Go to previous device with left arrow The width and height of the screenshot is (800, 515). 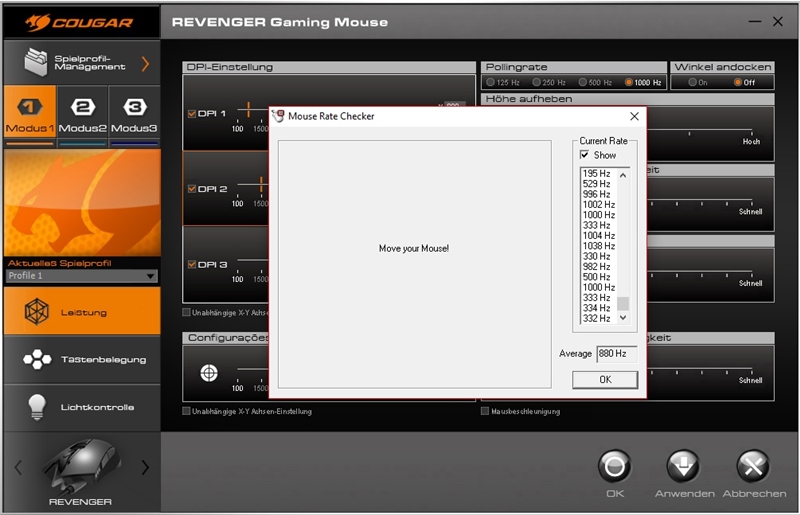coord(18,467)
